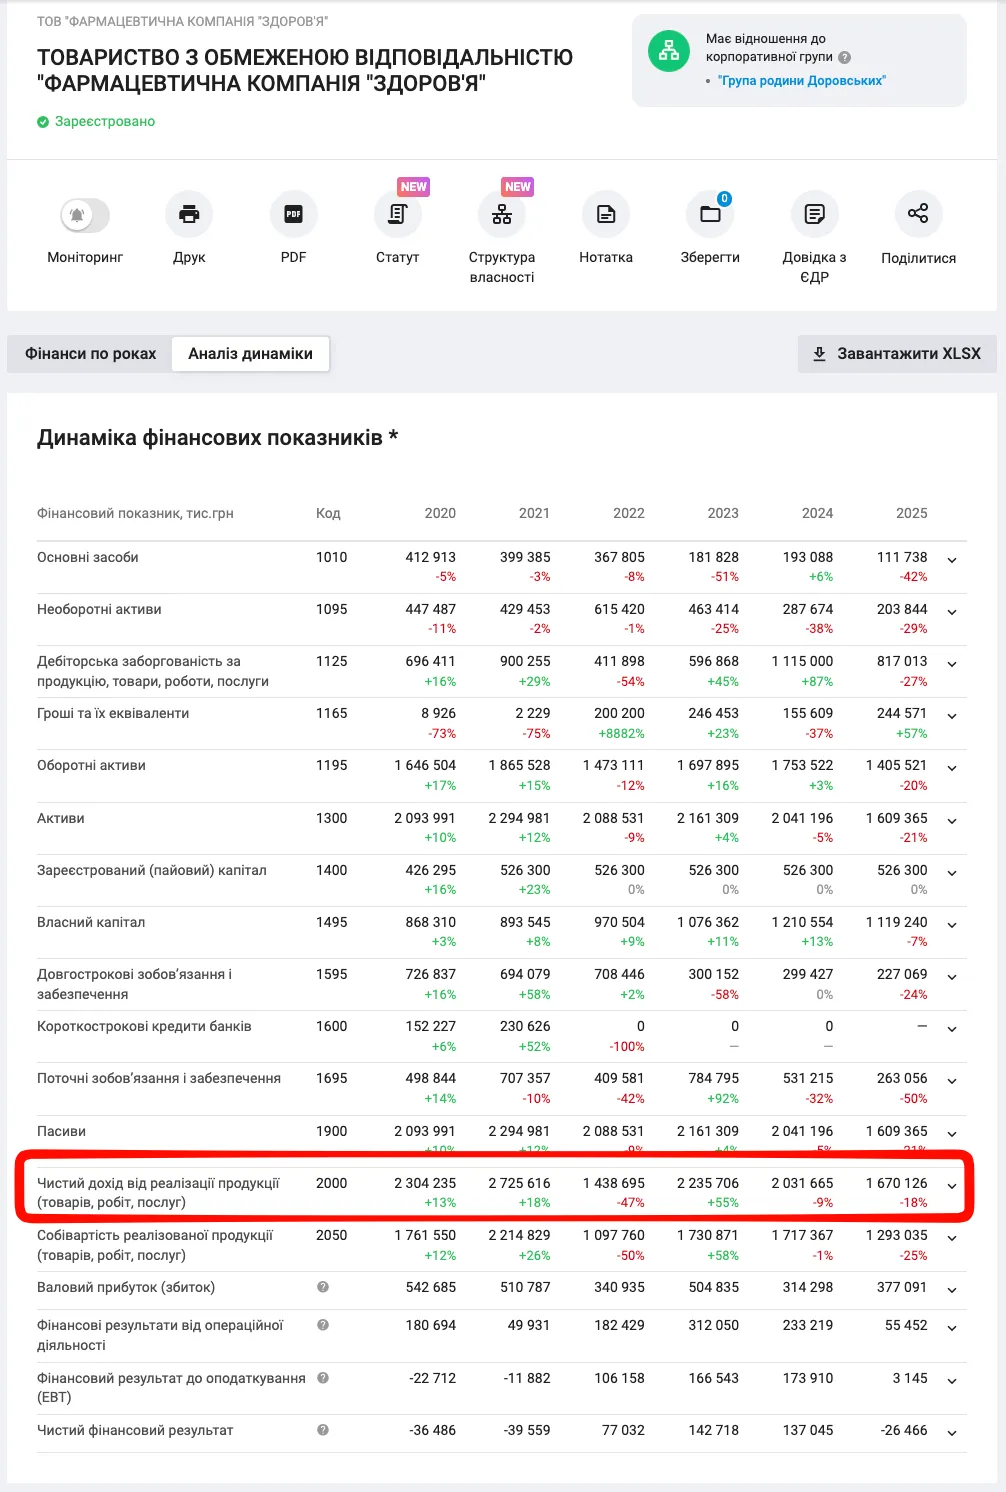Click the Зареєстровано status label

[x=105, y=121]
